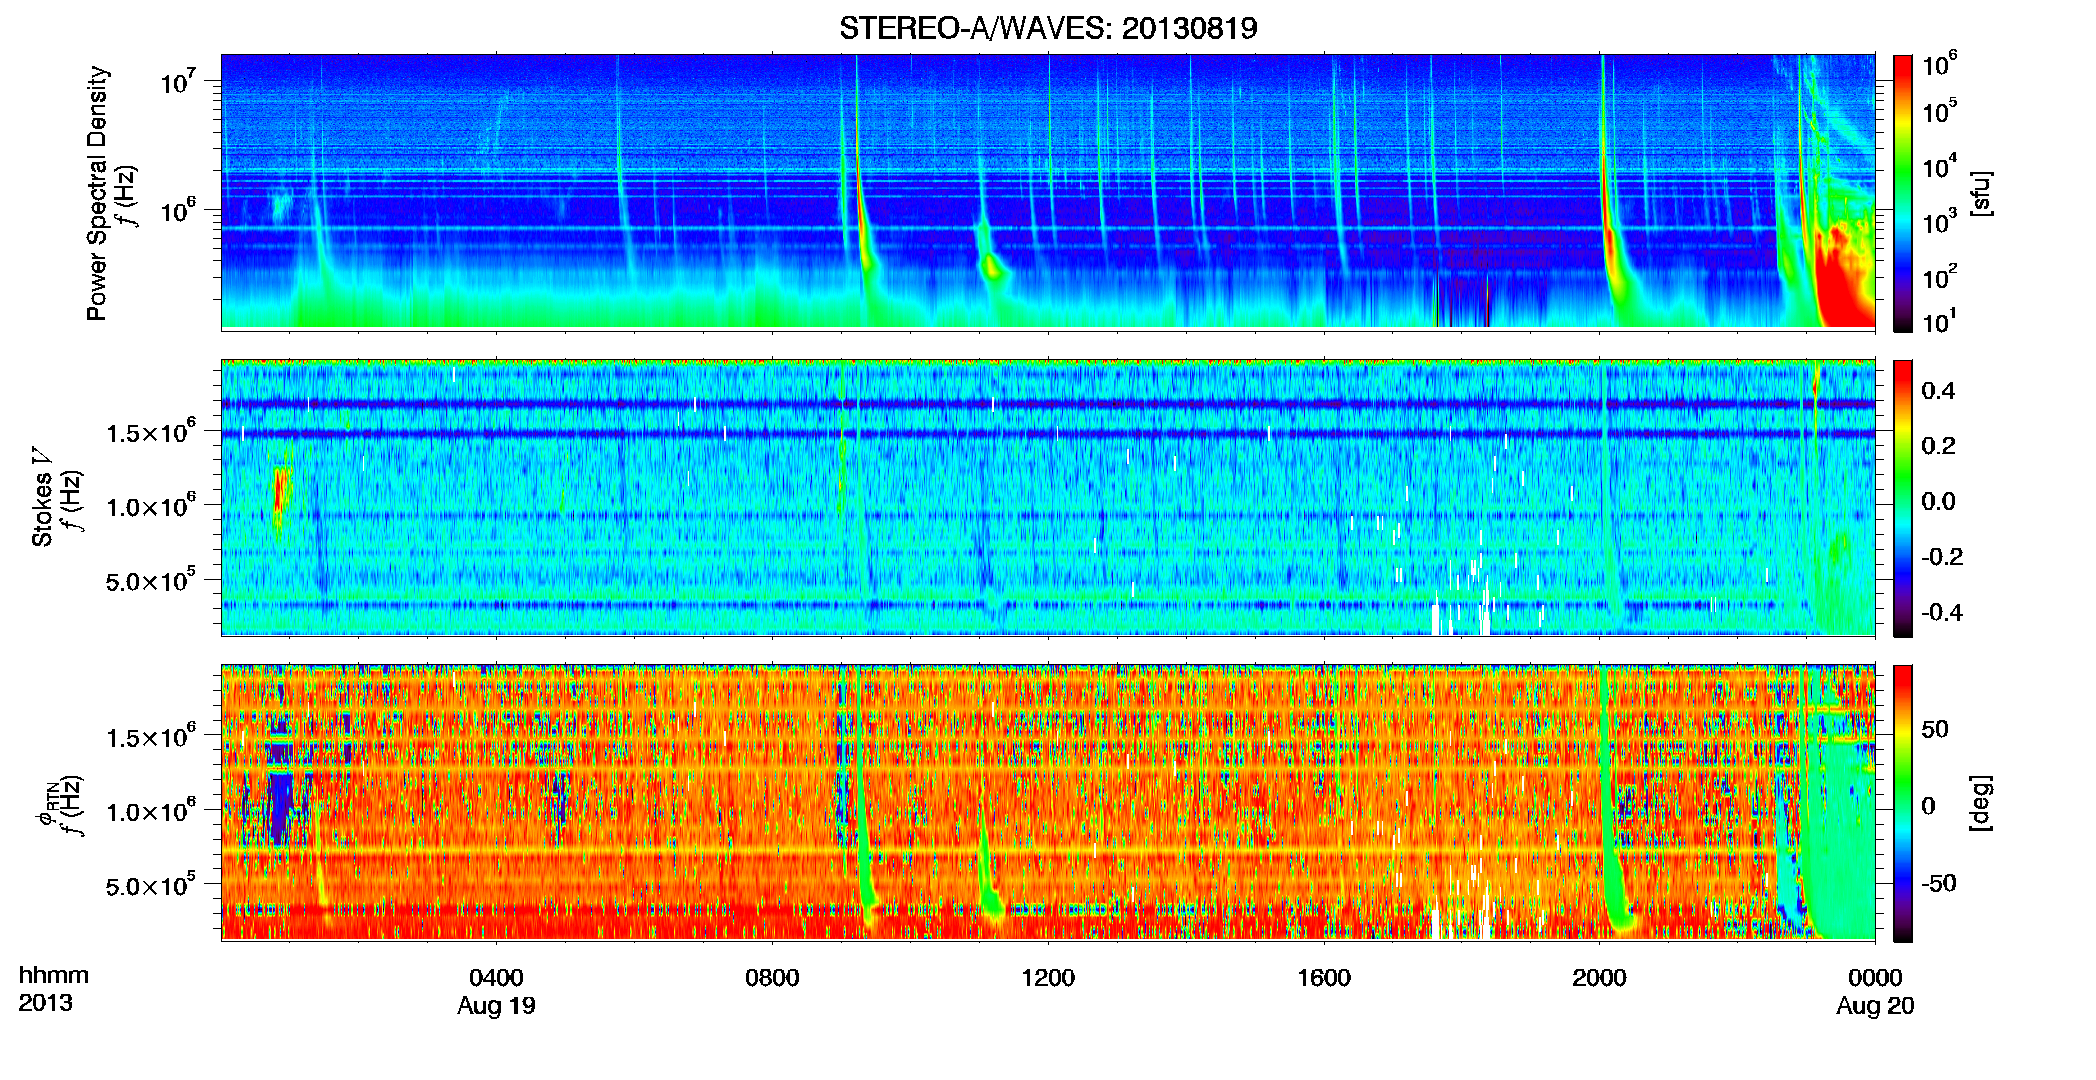The height and width of the screenshot is (1080, 2096).
Task: Click the [sfu] colorbar unit label
Action: coord(1981,193)
